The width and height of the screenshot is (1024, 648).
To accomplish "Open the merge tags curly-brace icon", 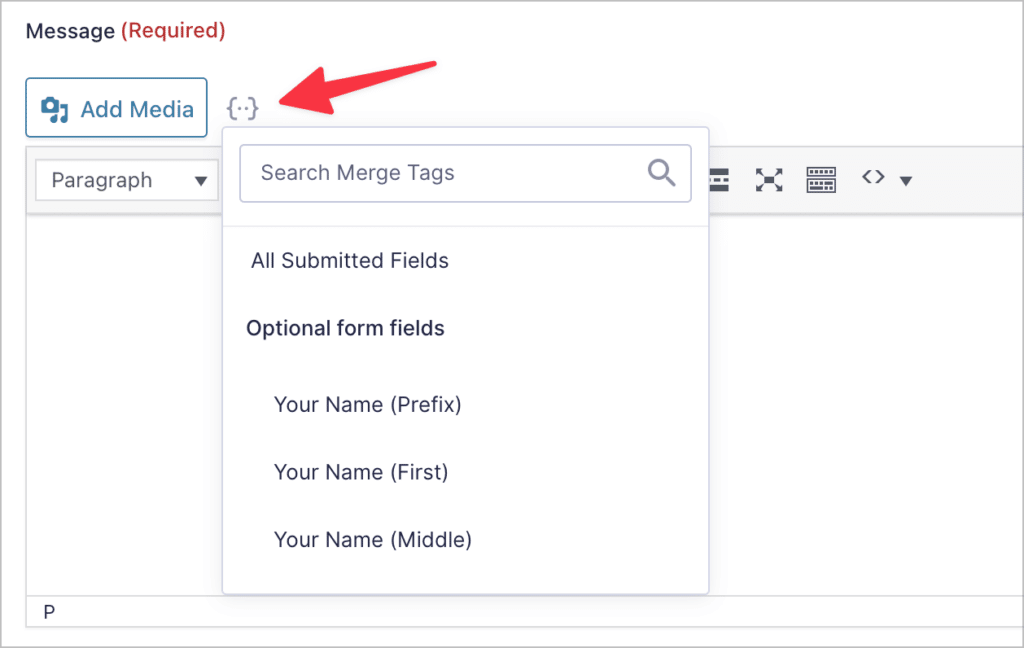I will pyautogui.click(x=242, y=108).
